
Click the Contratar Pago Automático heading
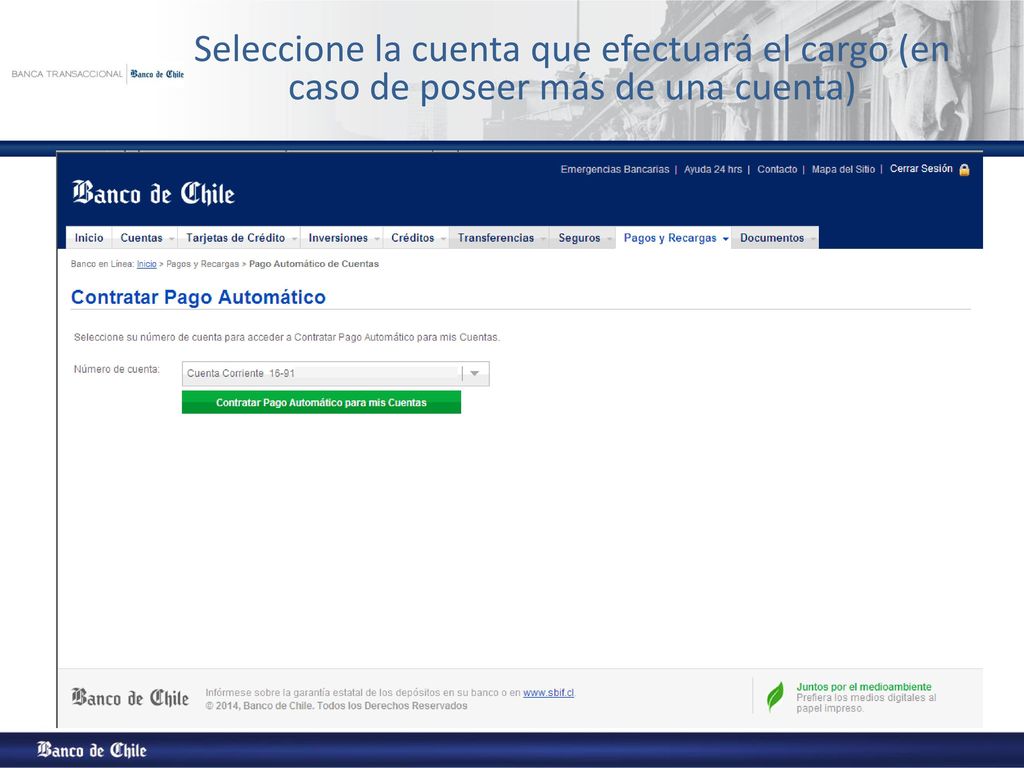(198, 297)
